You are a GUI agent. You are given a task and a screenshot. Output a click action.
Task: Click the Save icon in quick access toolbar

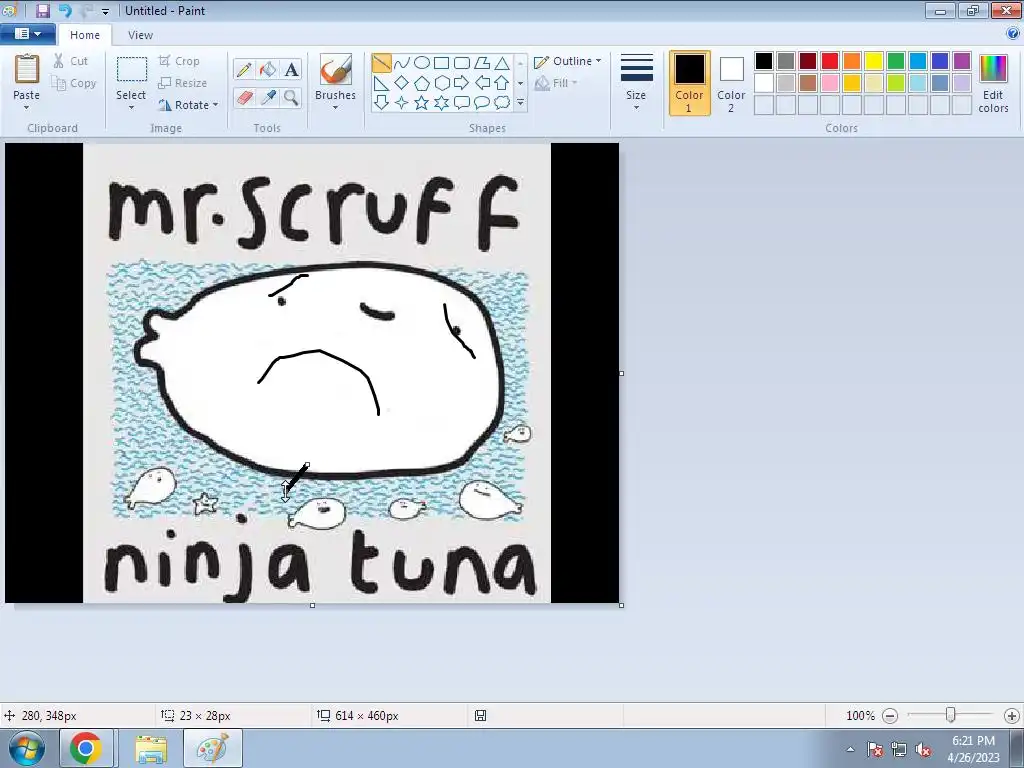[42, 10]
